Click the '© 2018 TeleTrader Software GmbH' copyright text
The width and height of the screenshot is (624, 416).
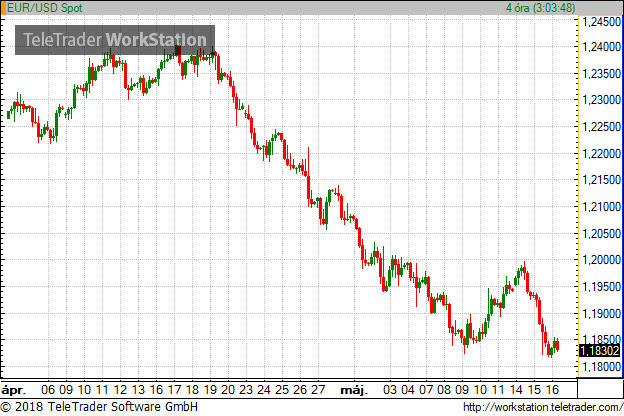click(99, 407)
